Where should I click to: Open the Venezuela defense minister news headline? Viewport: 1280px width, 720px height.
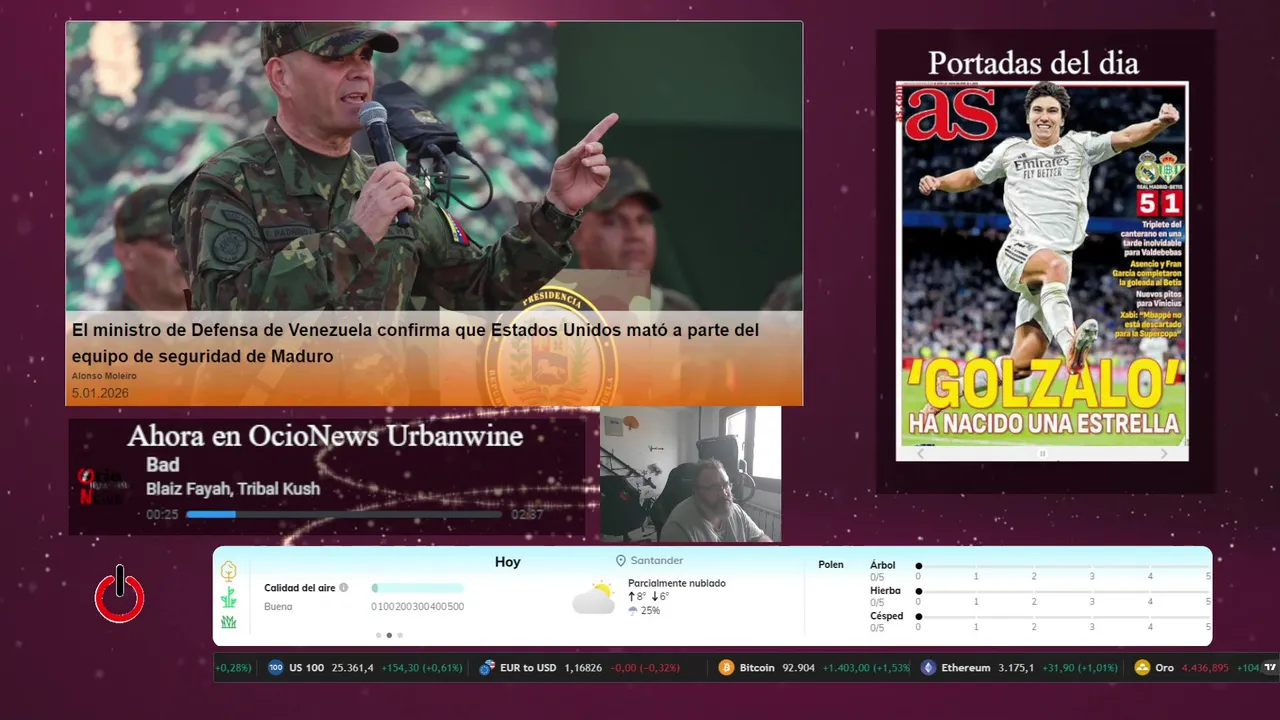[x=415, y=343]
